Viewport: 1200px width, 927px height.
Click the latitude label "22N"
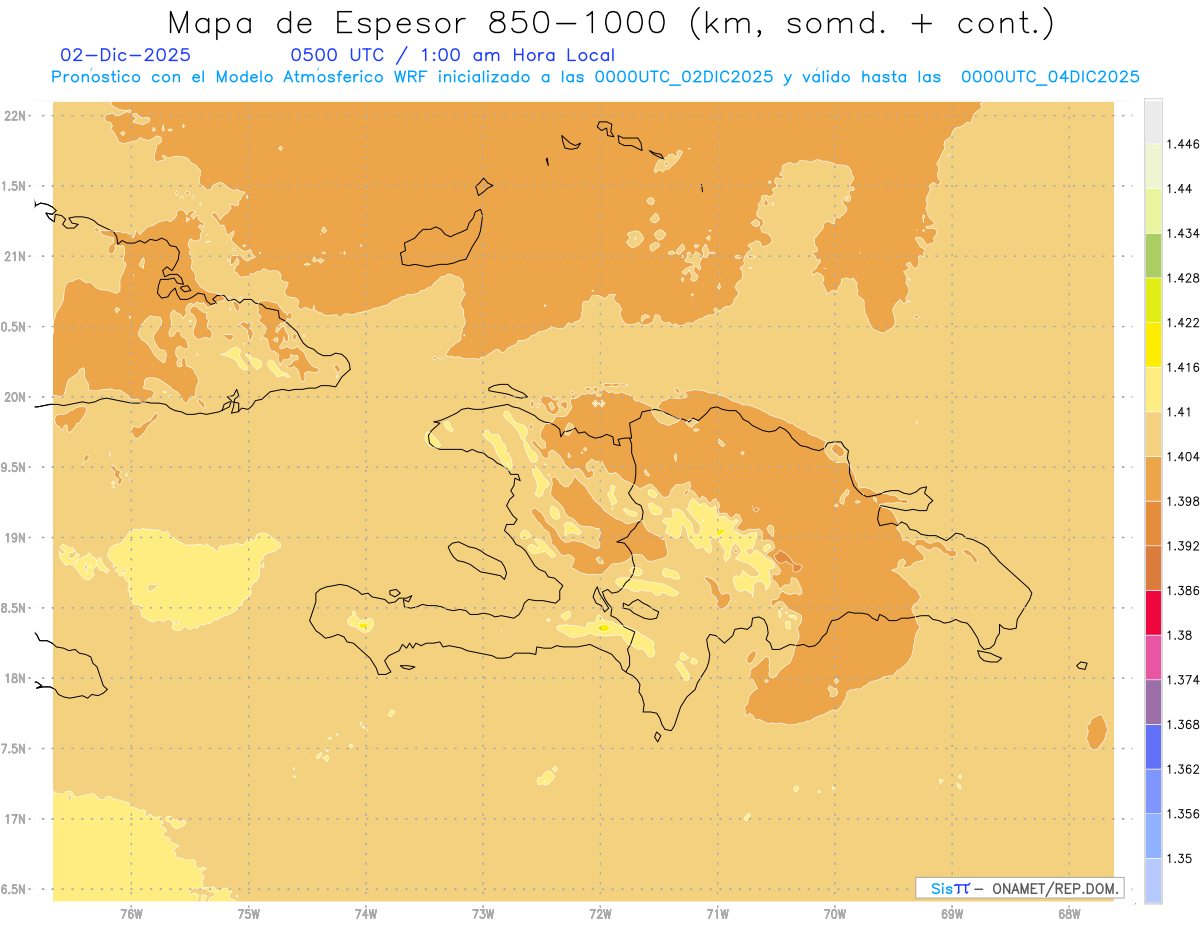click(x=15, y=116)
